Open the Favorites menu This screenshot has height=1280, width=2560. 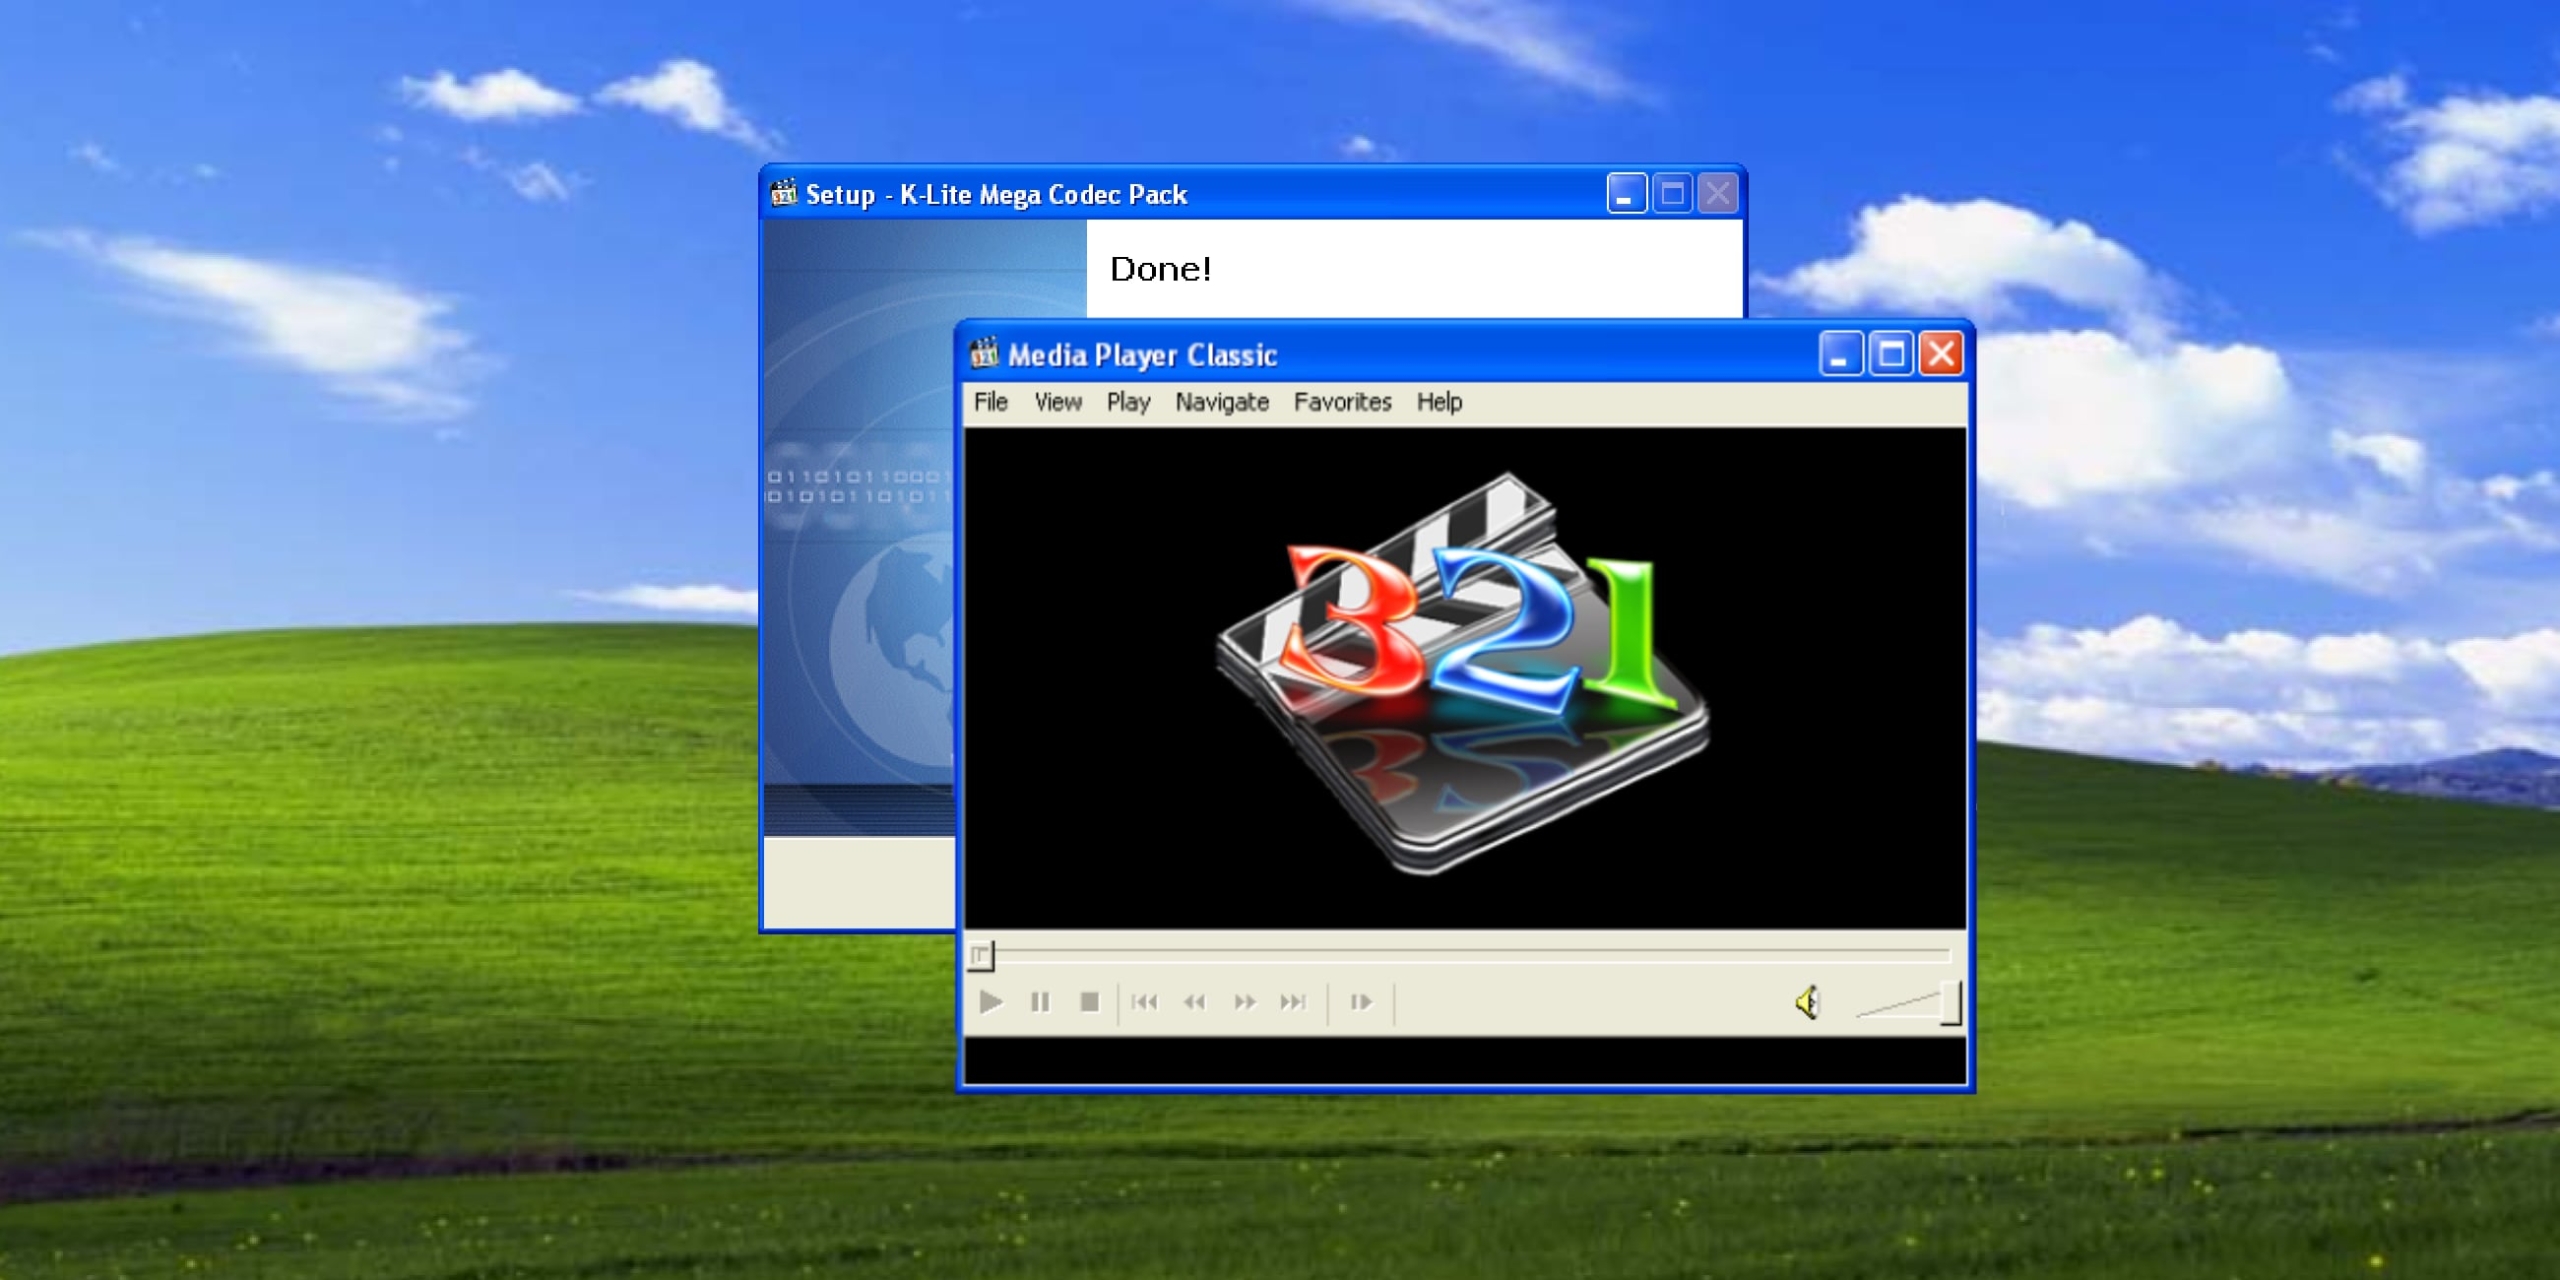click(x=1342, y=402)
